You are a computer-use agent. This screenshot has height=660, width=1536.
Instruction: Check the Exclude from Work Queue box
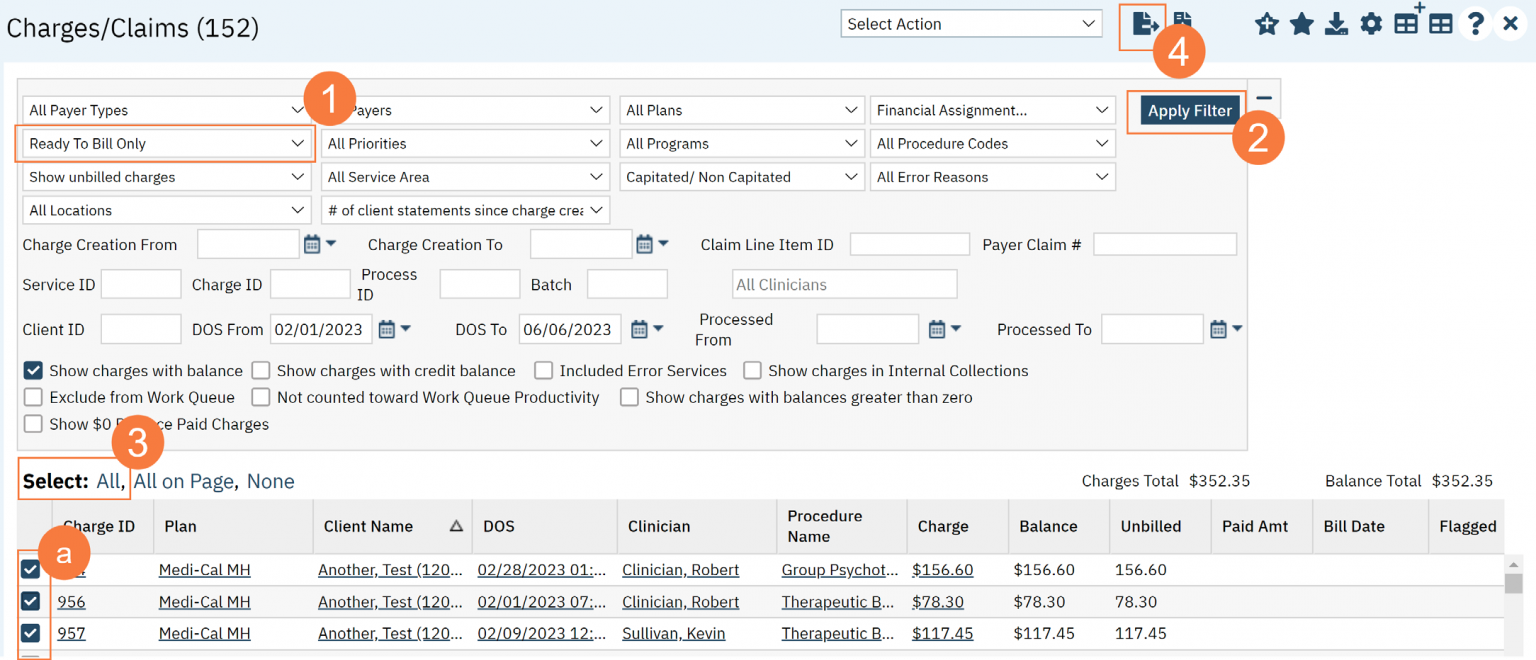(33, 397)
